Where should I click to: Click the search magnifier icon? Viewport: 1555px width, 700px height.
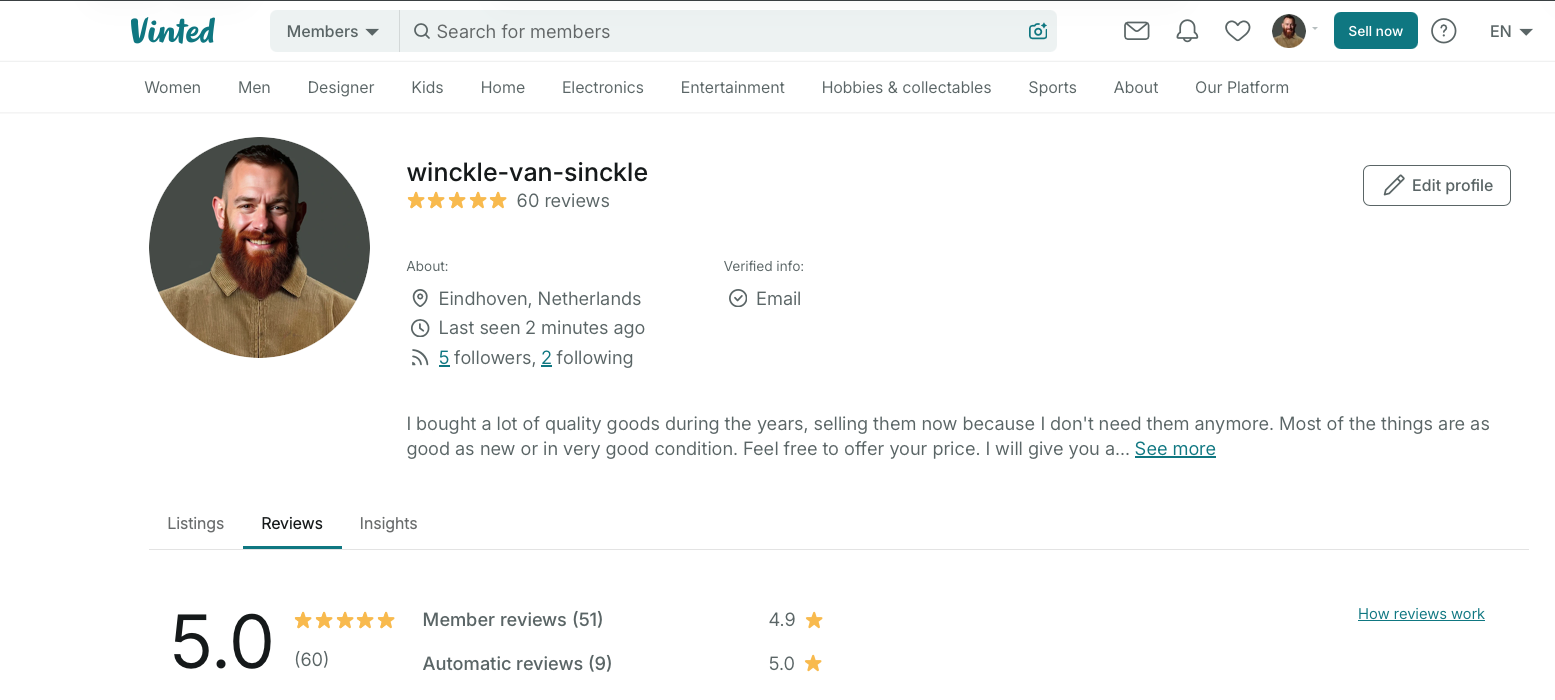(x=422, y=31)
